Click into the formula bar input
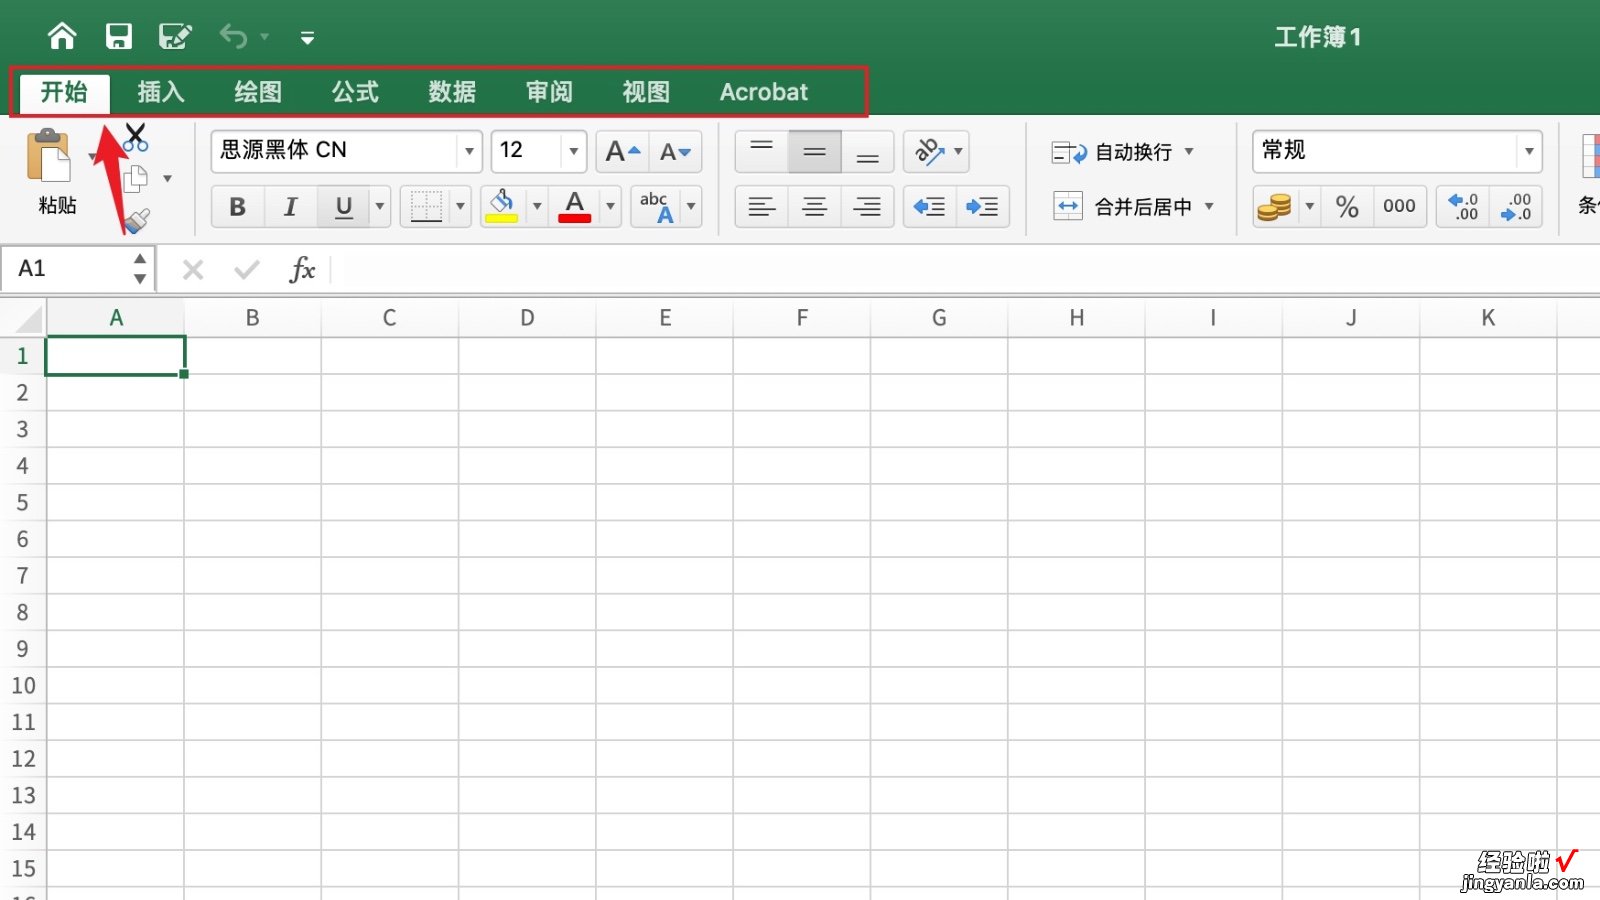1600x900 pixels. (x=965, y=270)
